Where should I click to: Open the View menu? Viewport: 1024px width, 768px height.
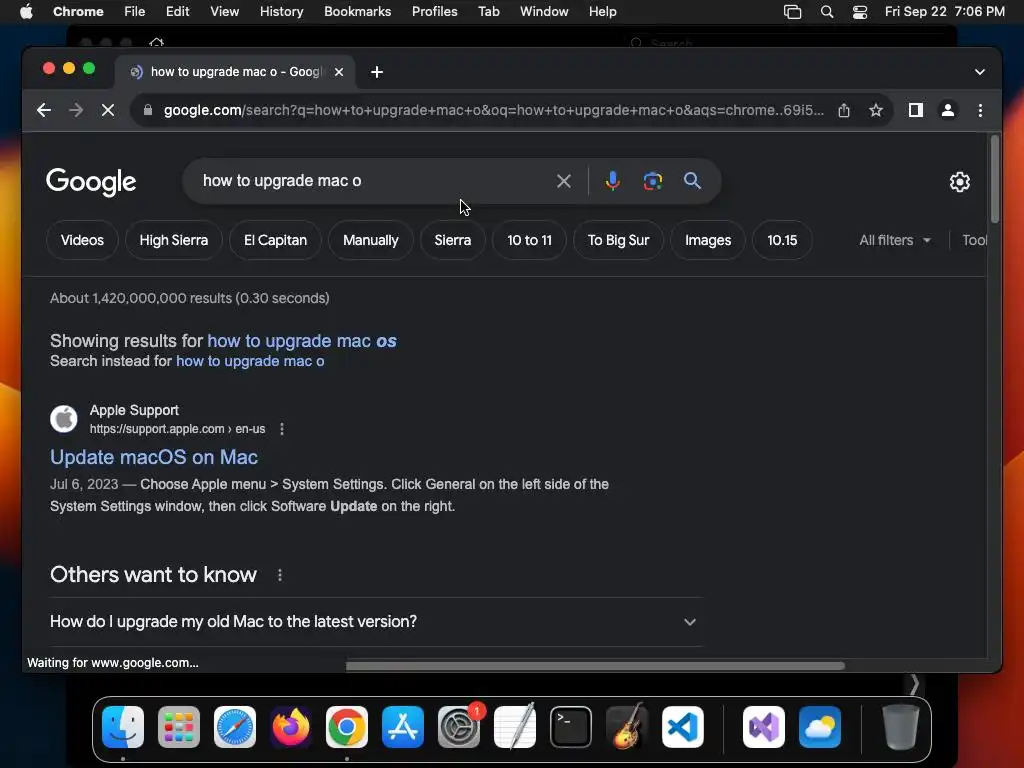225,12
